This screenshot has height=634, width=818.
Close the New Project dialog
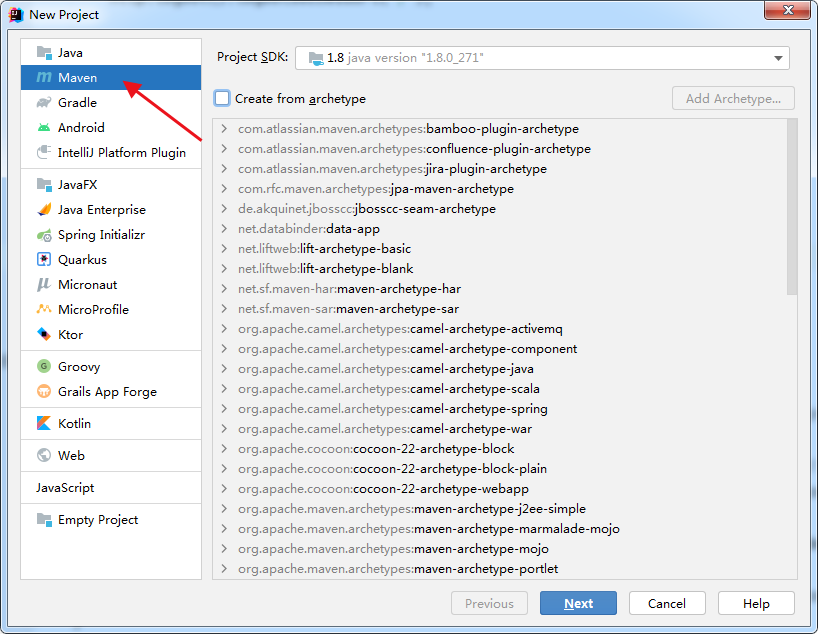click(x=788, y=10)
